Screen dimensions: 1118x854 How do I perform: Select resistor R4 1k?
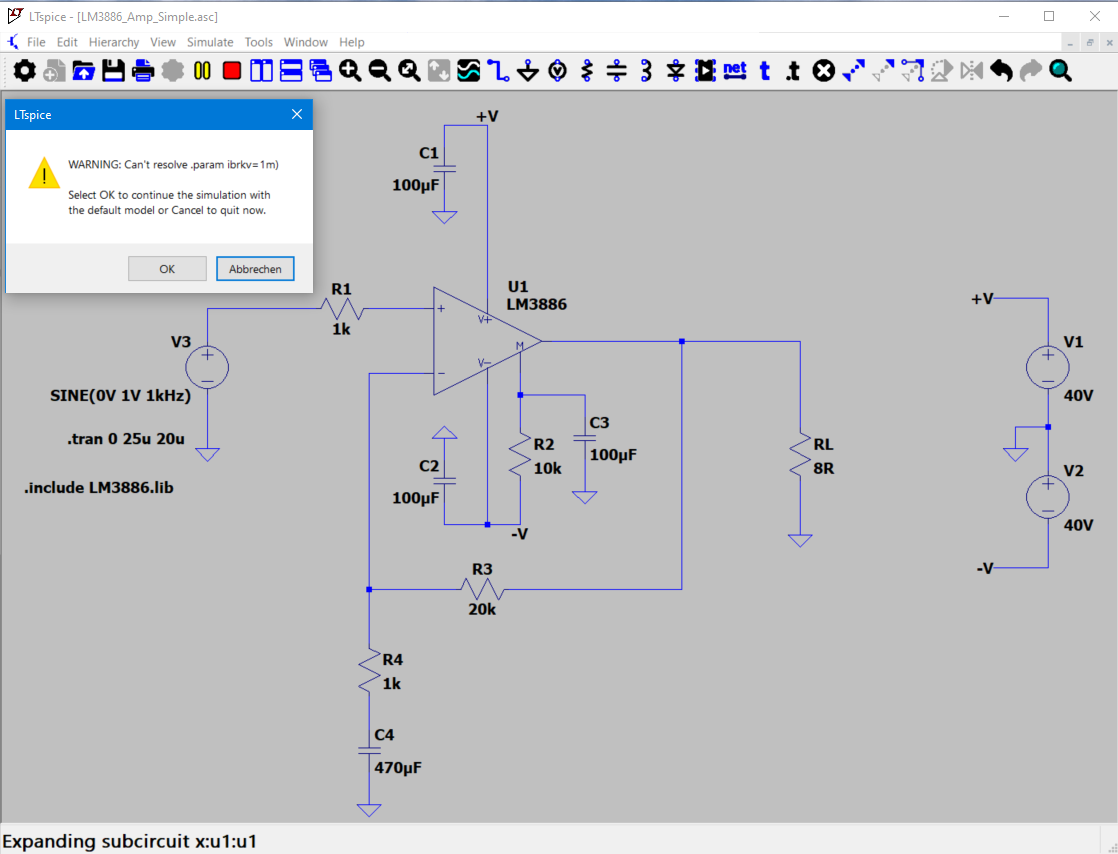369,670
